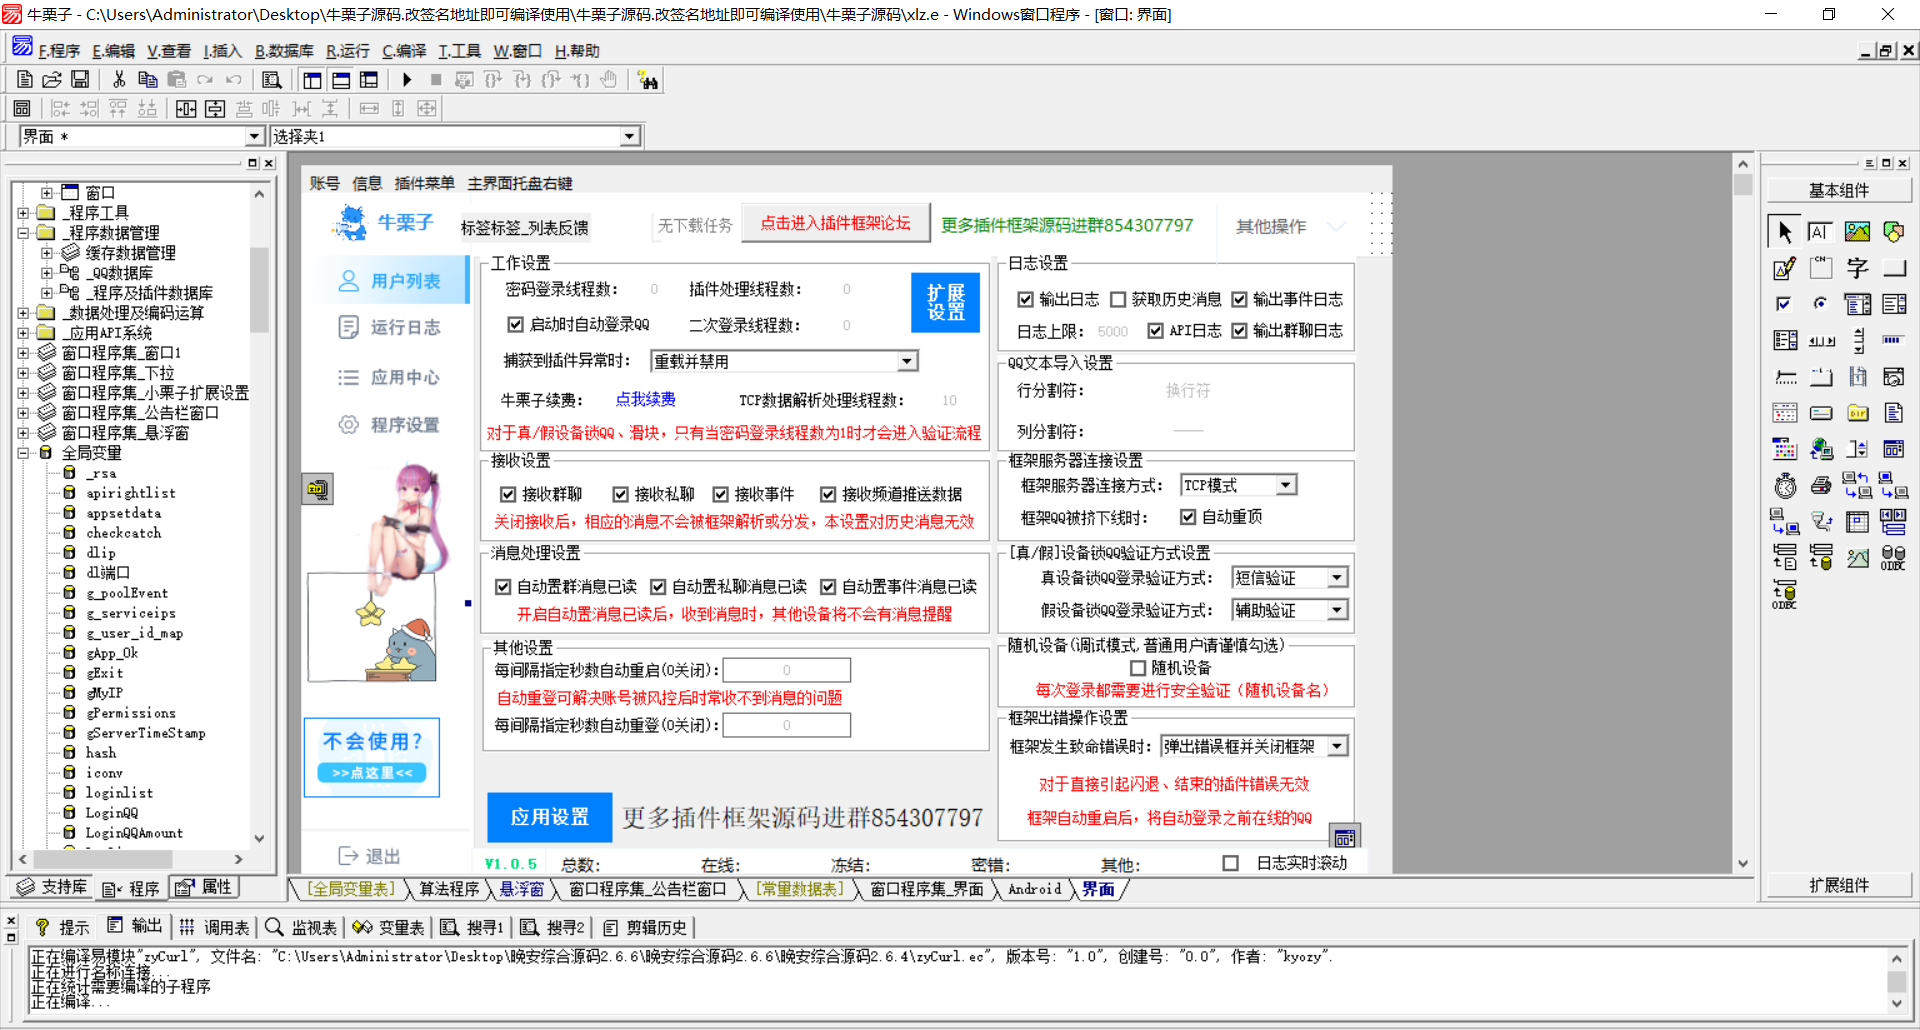The image size is (1920, 1030).
Task: Select the arrow pointer tool in 基本组件 palette
Action: (1784, 231)
